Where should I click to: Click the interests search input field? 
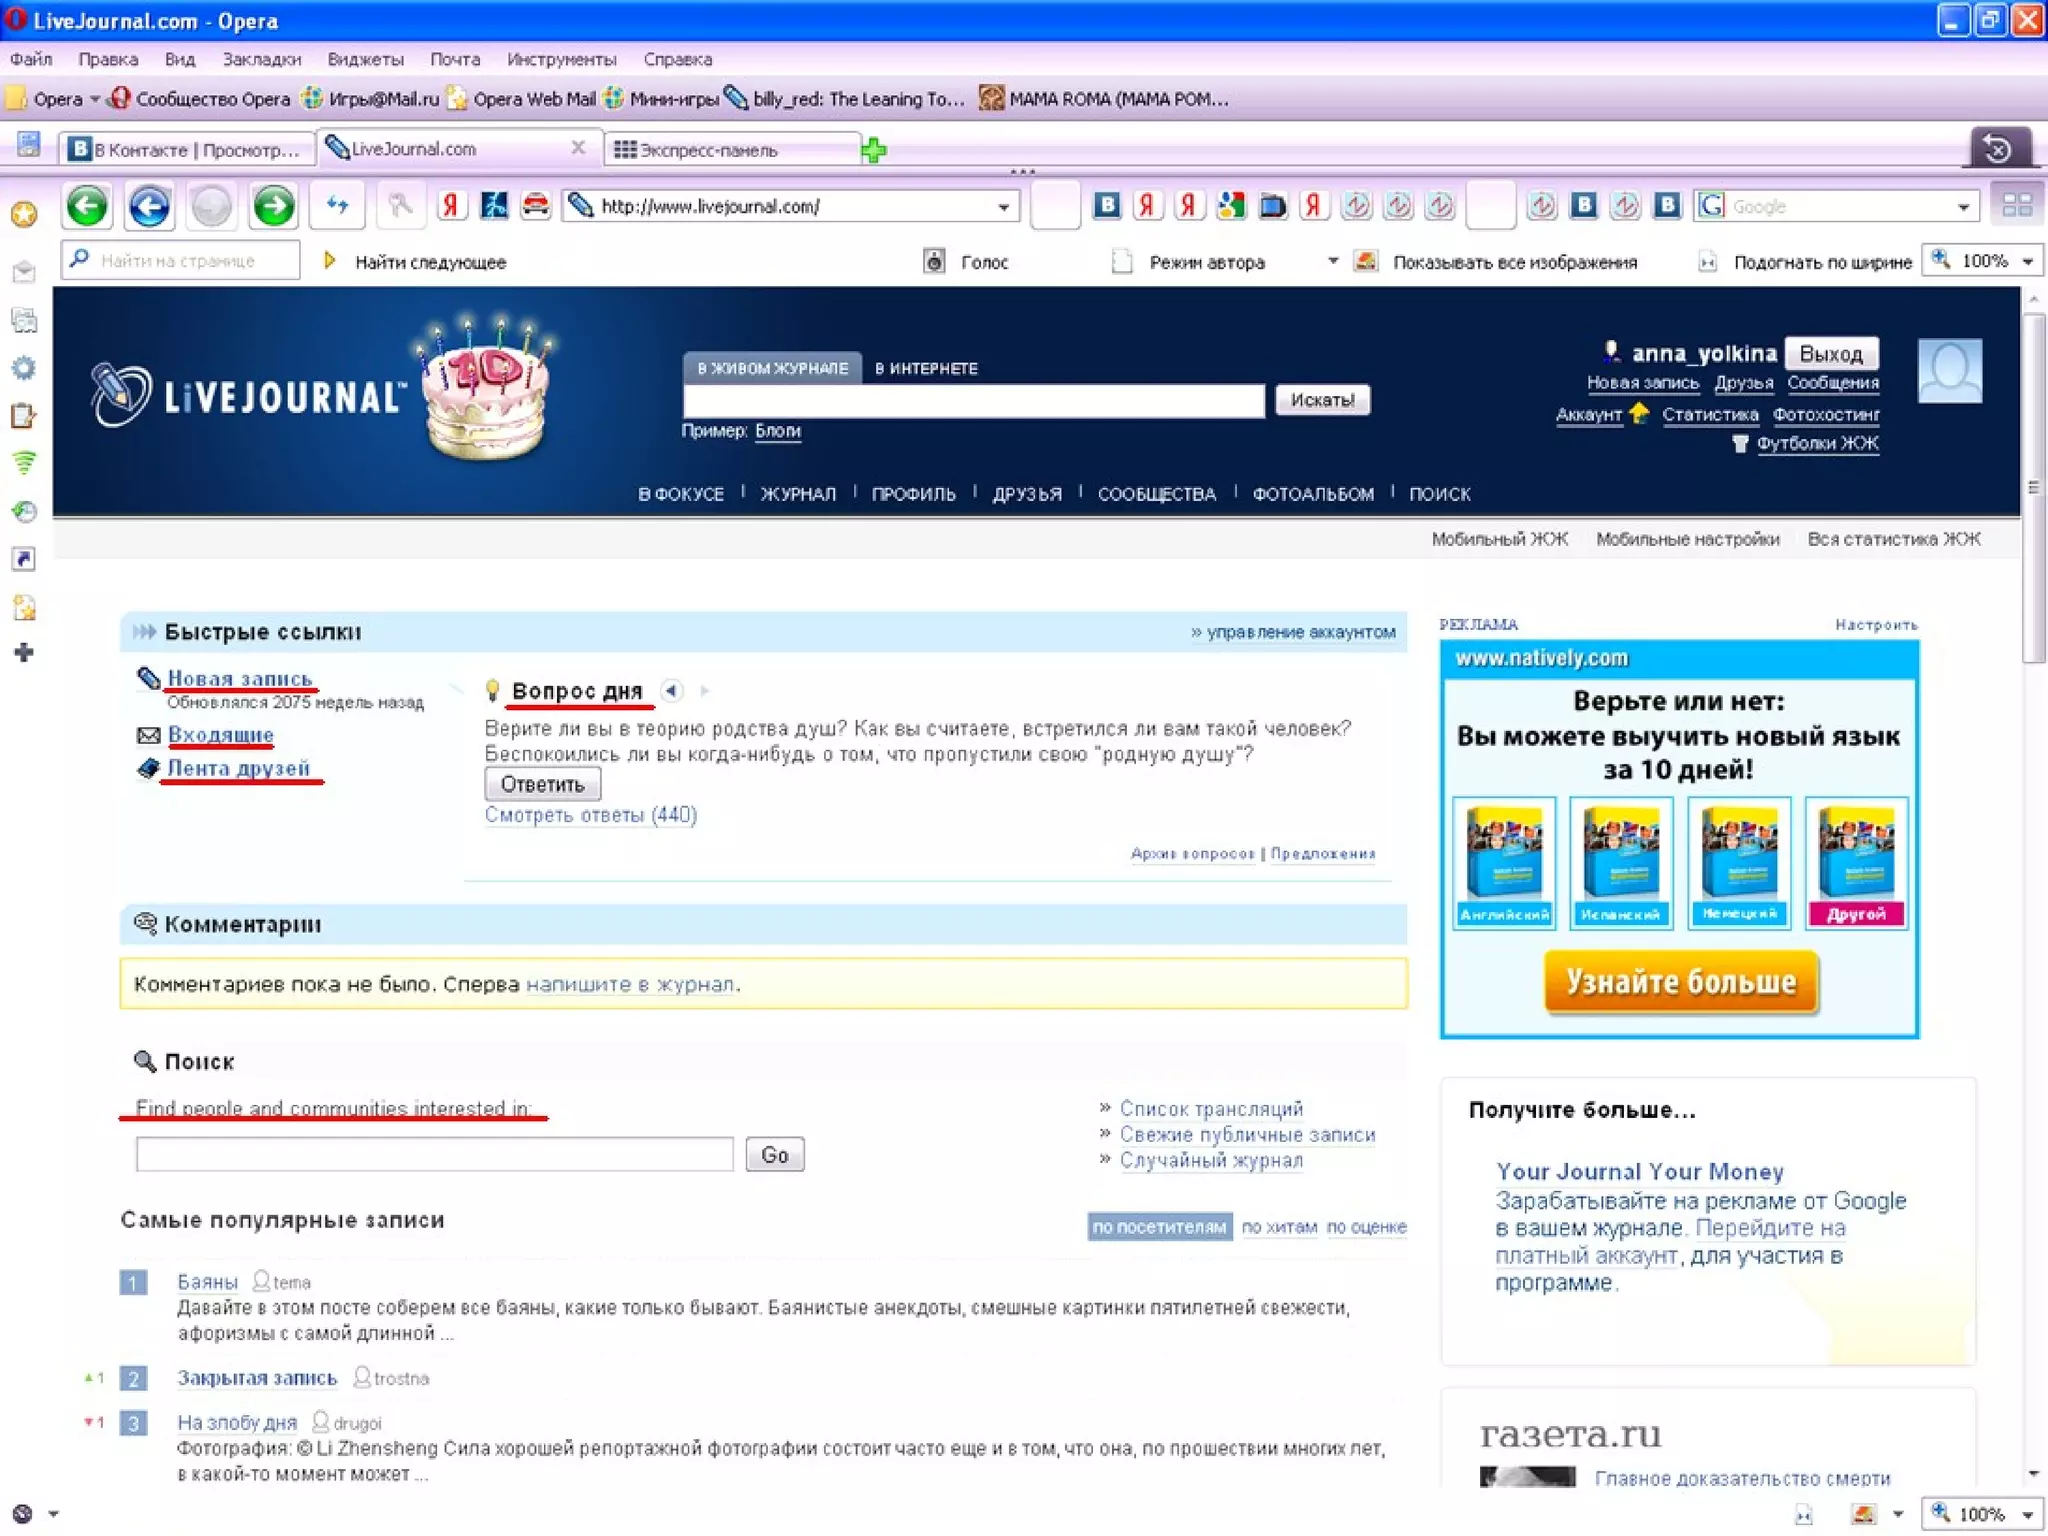(434, 1154)
